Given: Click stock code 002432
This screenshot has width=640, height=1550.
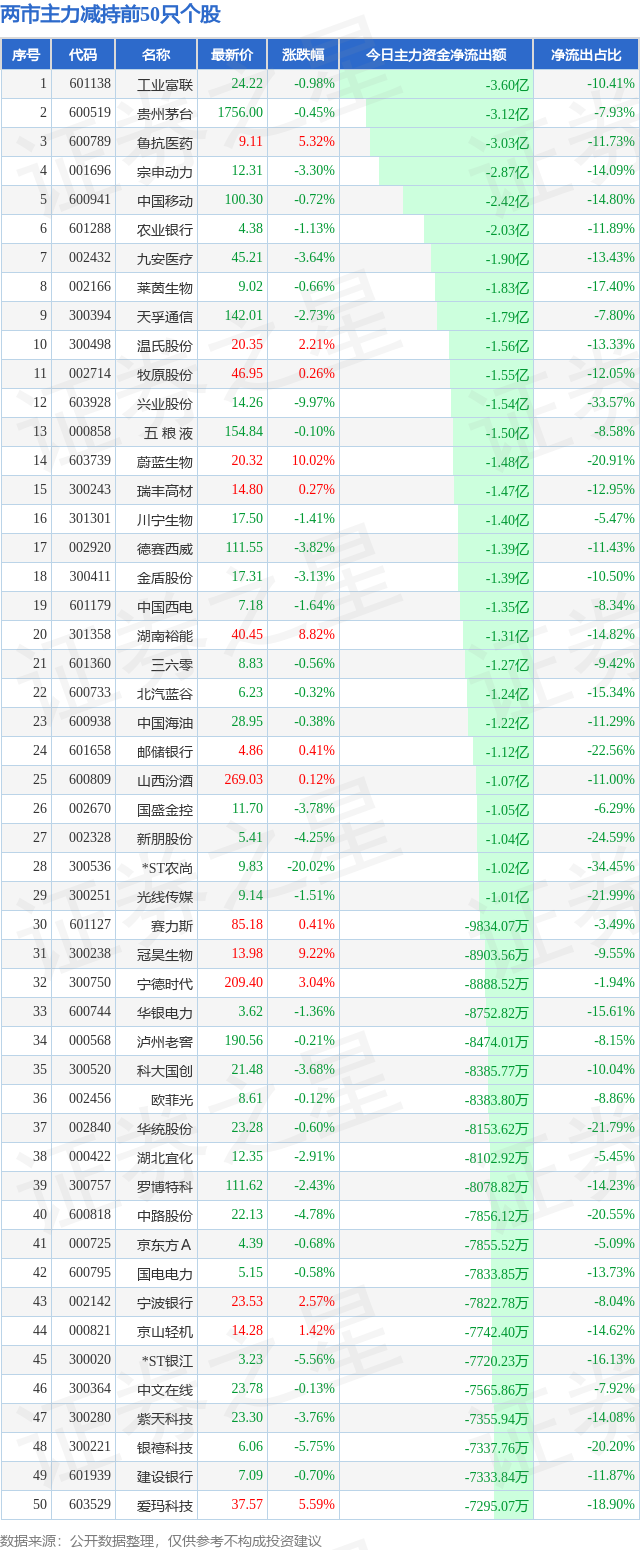Looking at the screenshot, I should pyautogui.click(x=91, y=258).
